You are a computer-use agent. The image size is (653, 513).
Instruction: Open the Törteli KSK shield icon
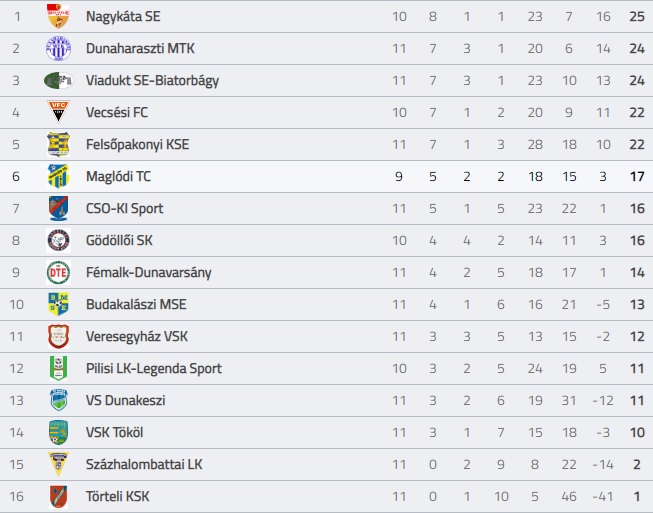click(58, 496)
